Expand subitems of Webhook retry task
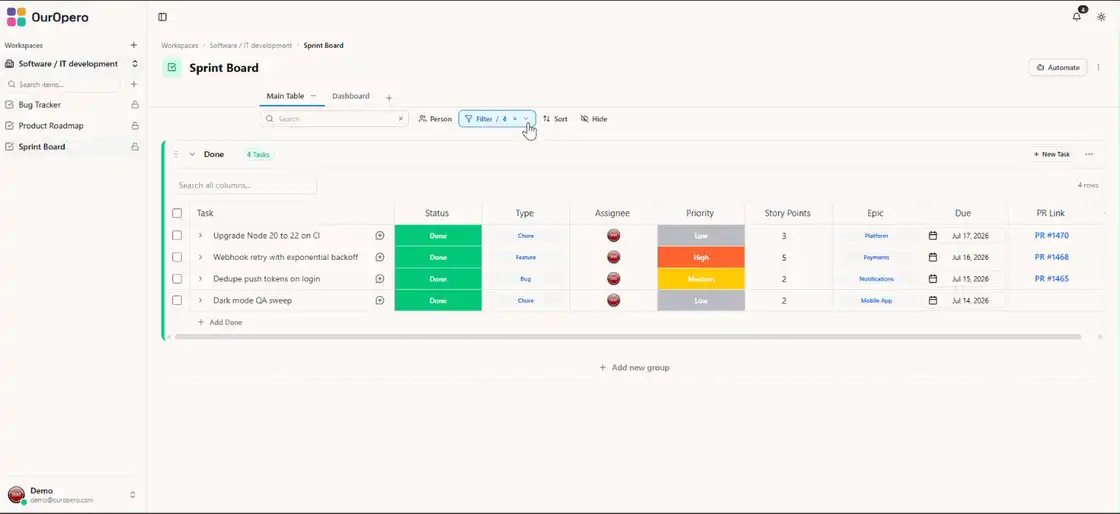 click(200, 257)
